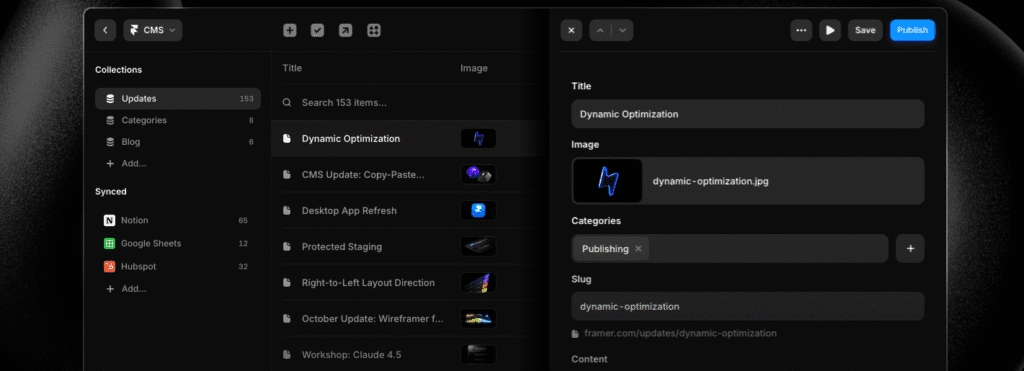This screenshot has height=371, width=1024.
Task: Go to next item with down chevron
Action: [x=622, y=30]
